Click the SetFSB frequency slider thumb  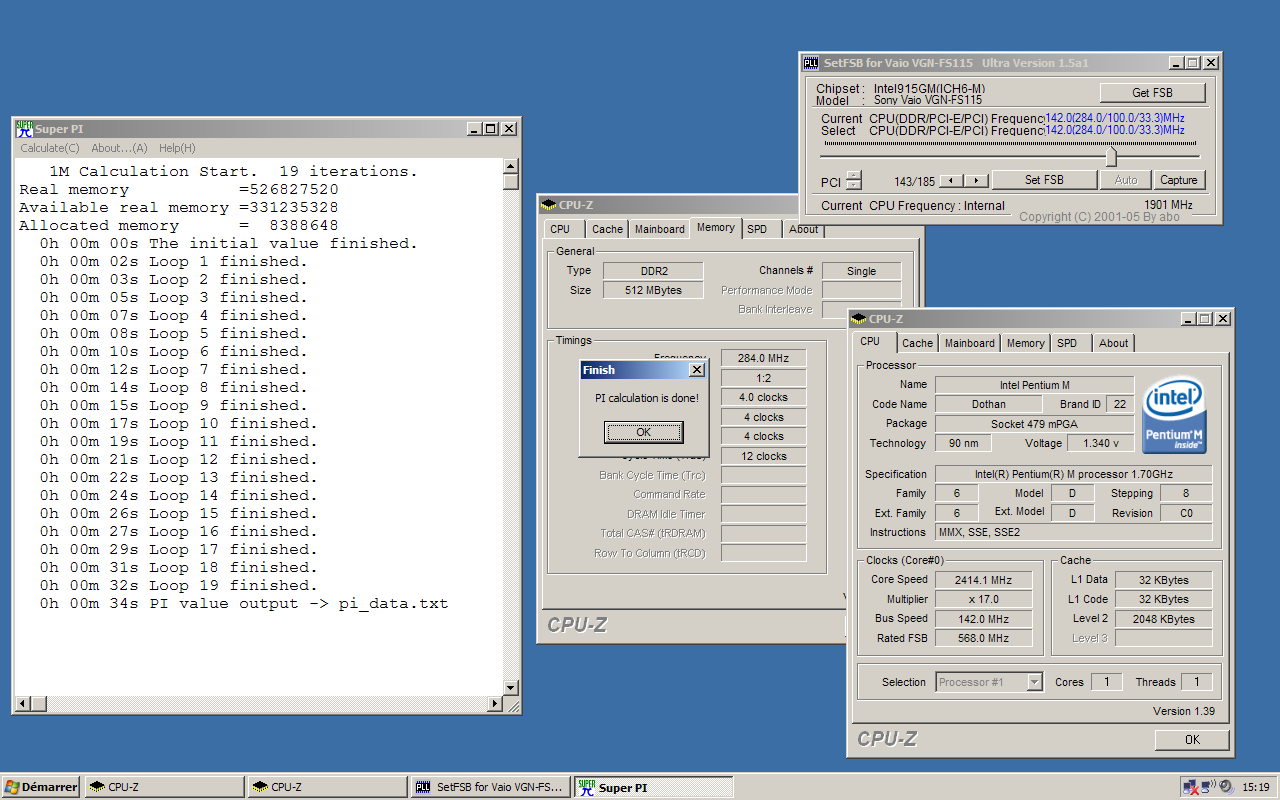point(1110,157)
